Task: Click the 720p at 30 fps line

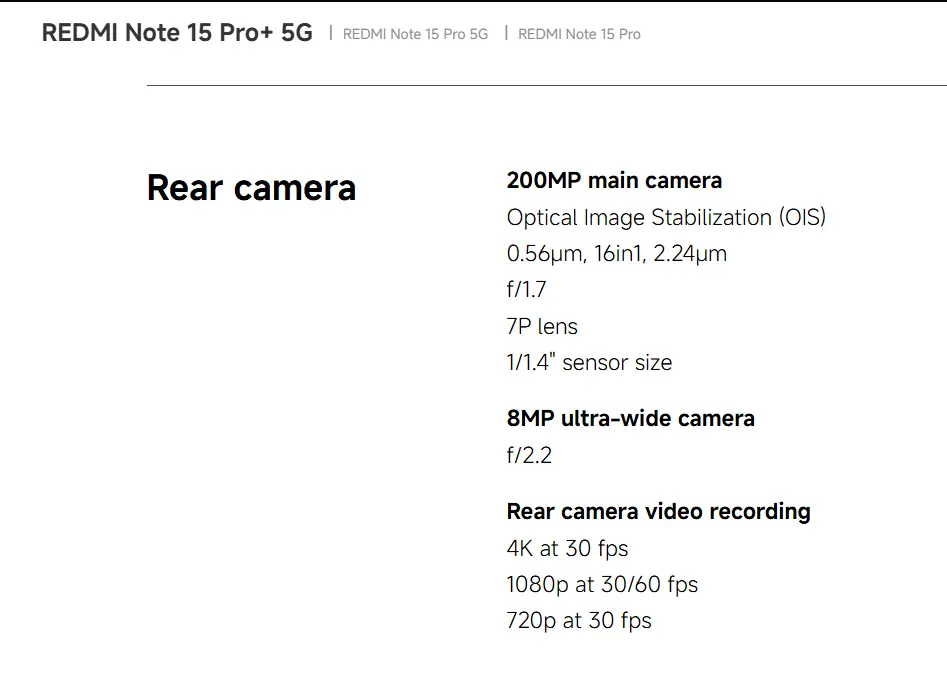Action: [579, 621]
